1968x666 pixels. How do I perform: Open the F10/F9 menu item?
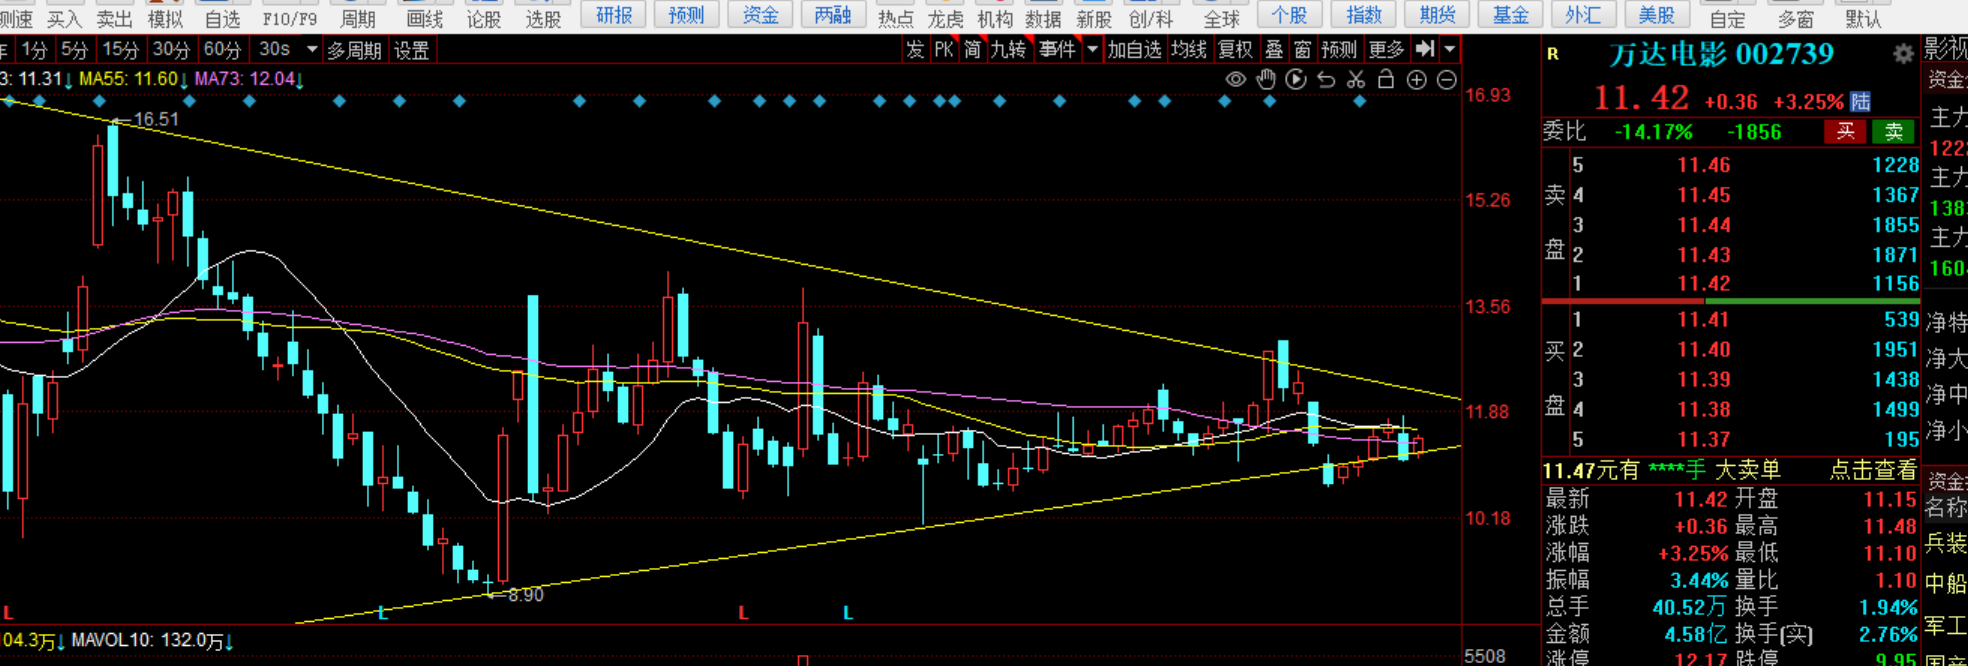(x=290, y=19)
